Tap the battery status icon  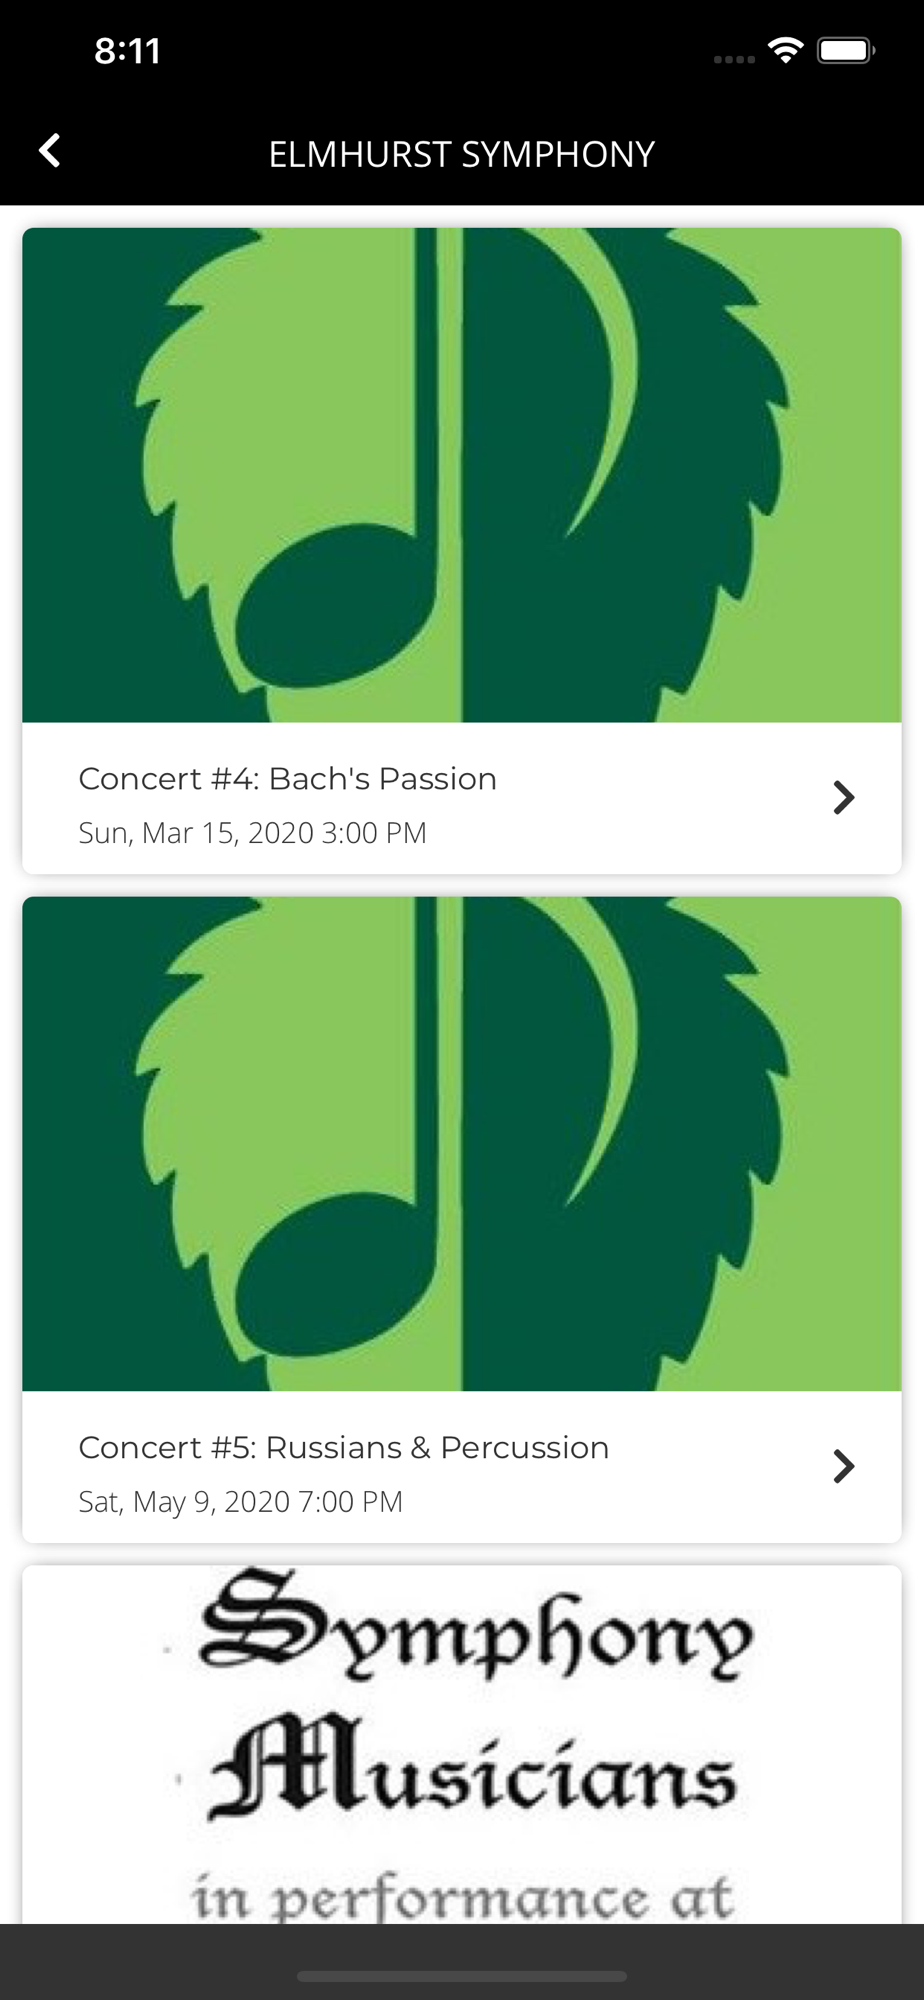(846, 51)
